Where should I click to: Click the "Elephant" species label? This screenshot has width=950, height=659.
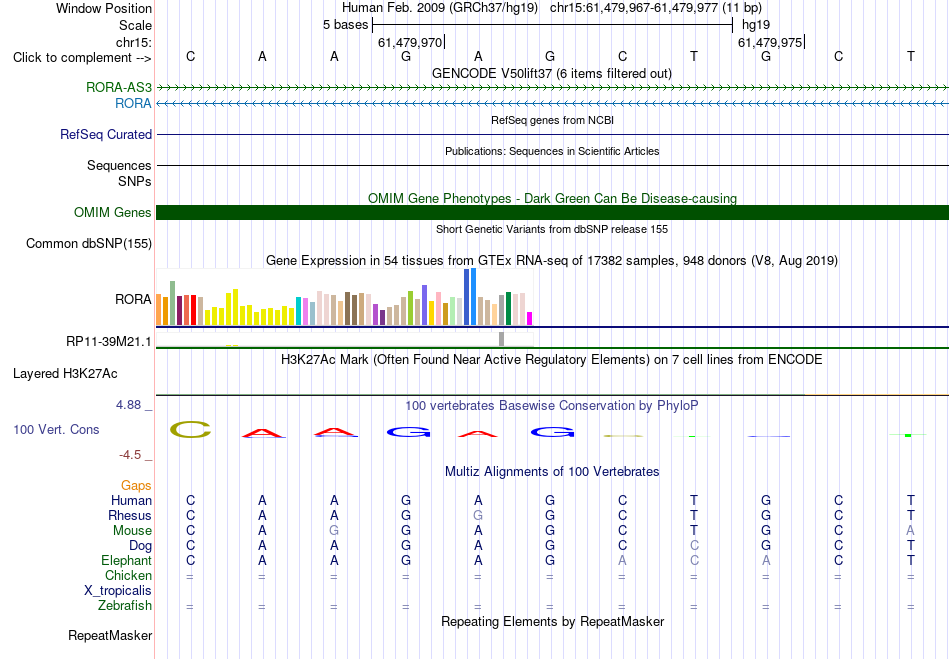click(127, 560)
